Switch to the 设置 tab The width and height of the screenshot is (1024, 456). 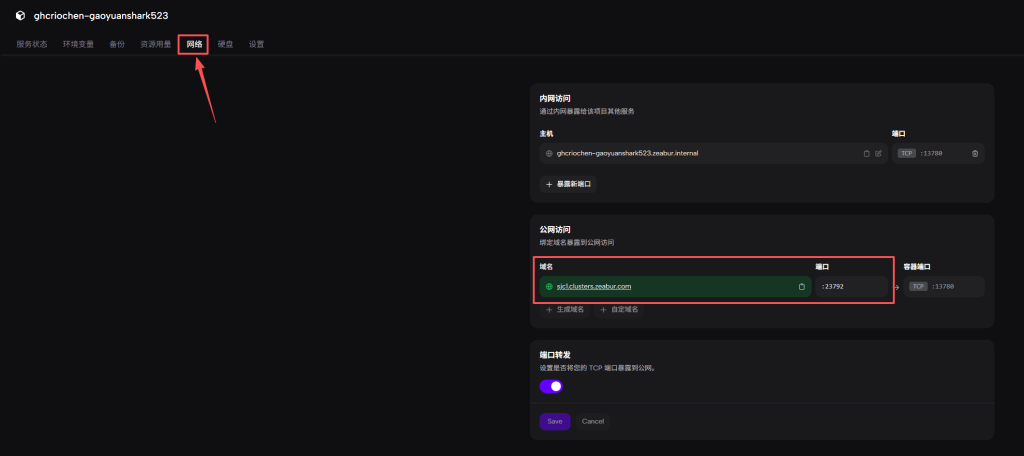pyautogui.click(x=257, y=44)
